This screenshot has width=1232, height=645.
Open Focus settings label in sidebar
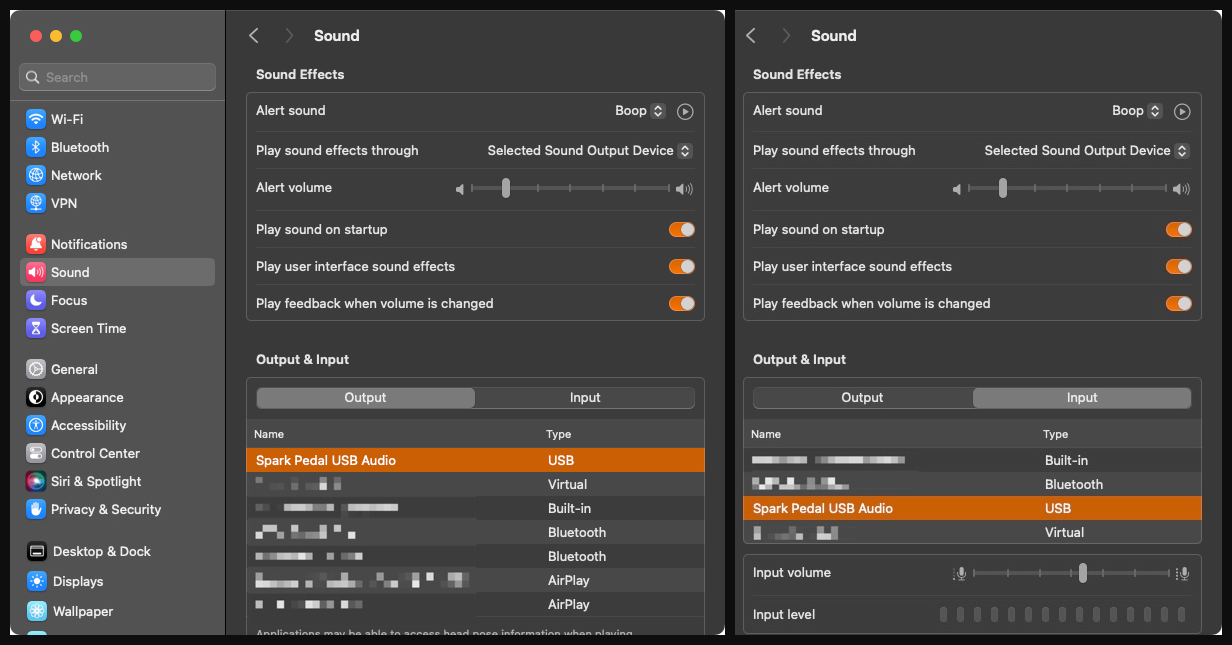click(69, 300)
